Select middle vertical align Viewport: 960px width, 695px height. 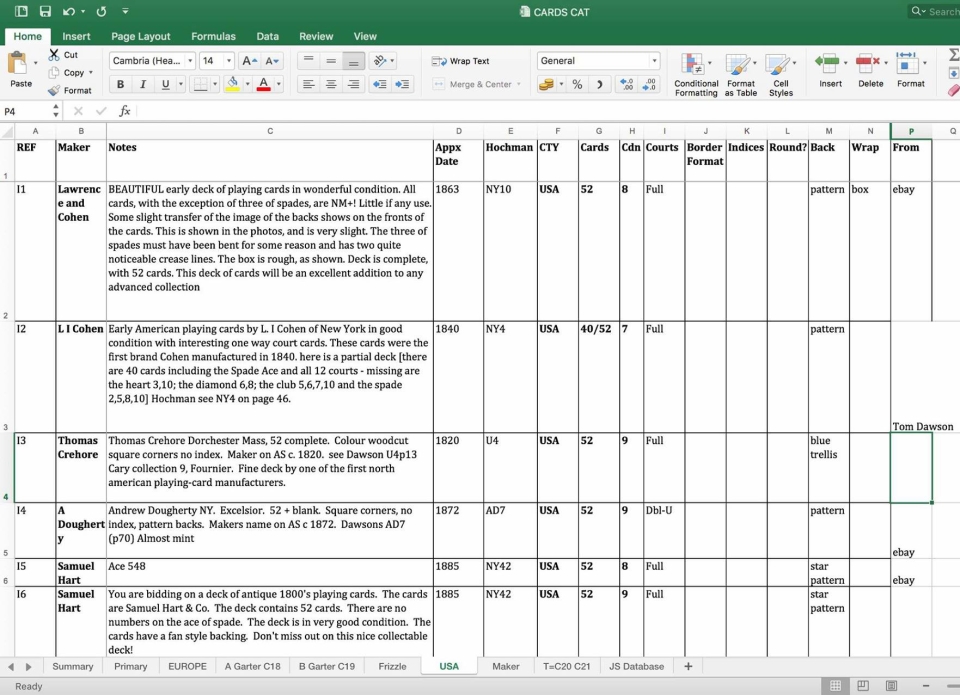click(x=331, y=61)
